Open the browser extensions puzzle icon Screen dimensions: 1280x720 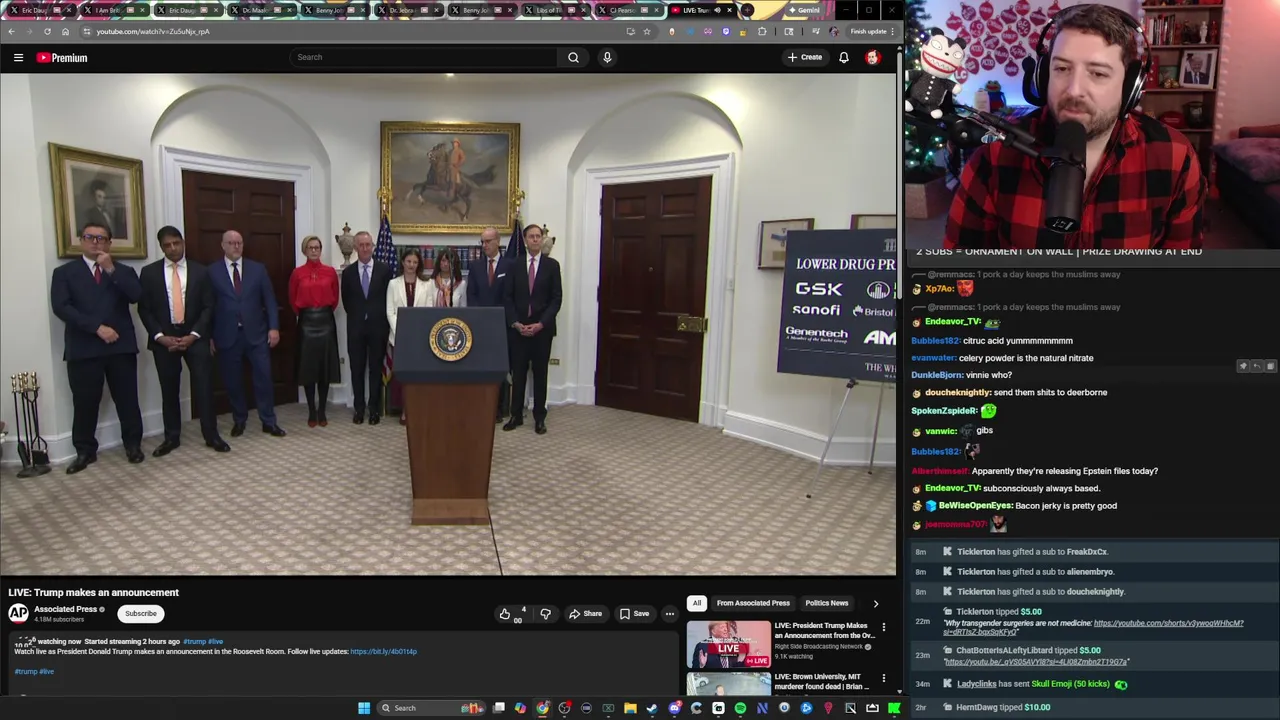762,31
